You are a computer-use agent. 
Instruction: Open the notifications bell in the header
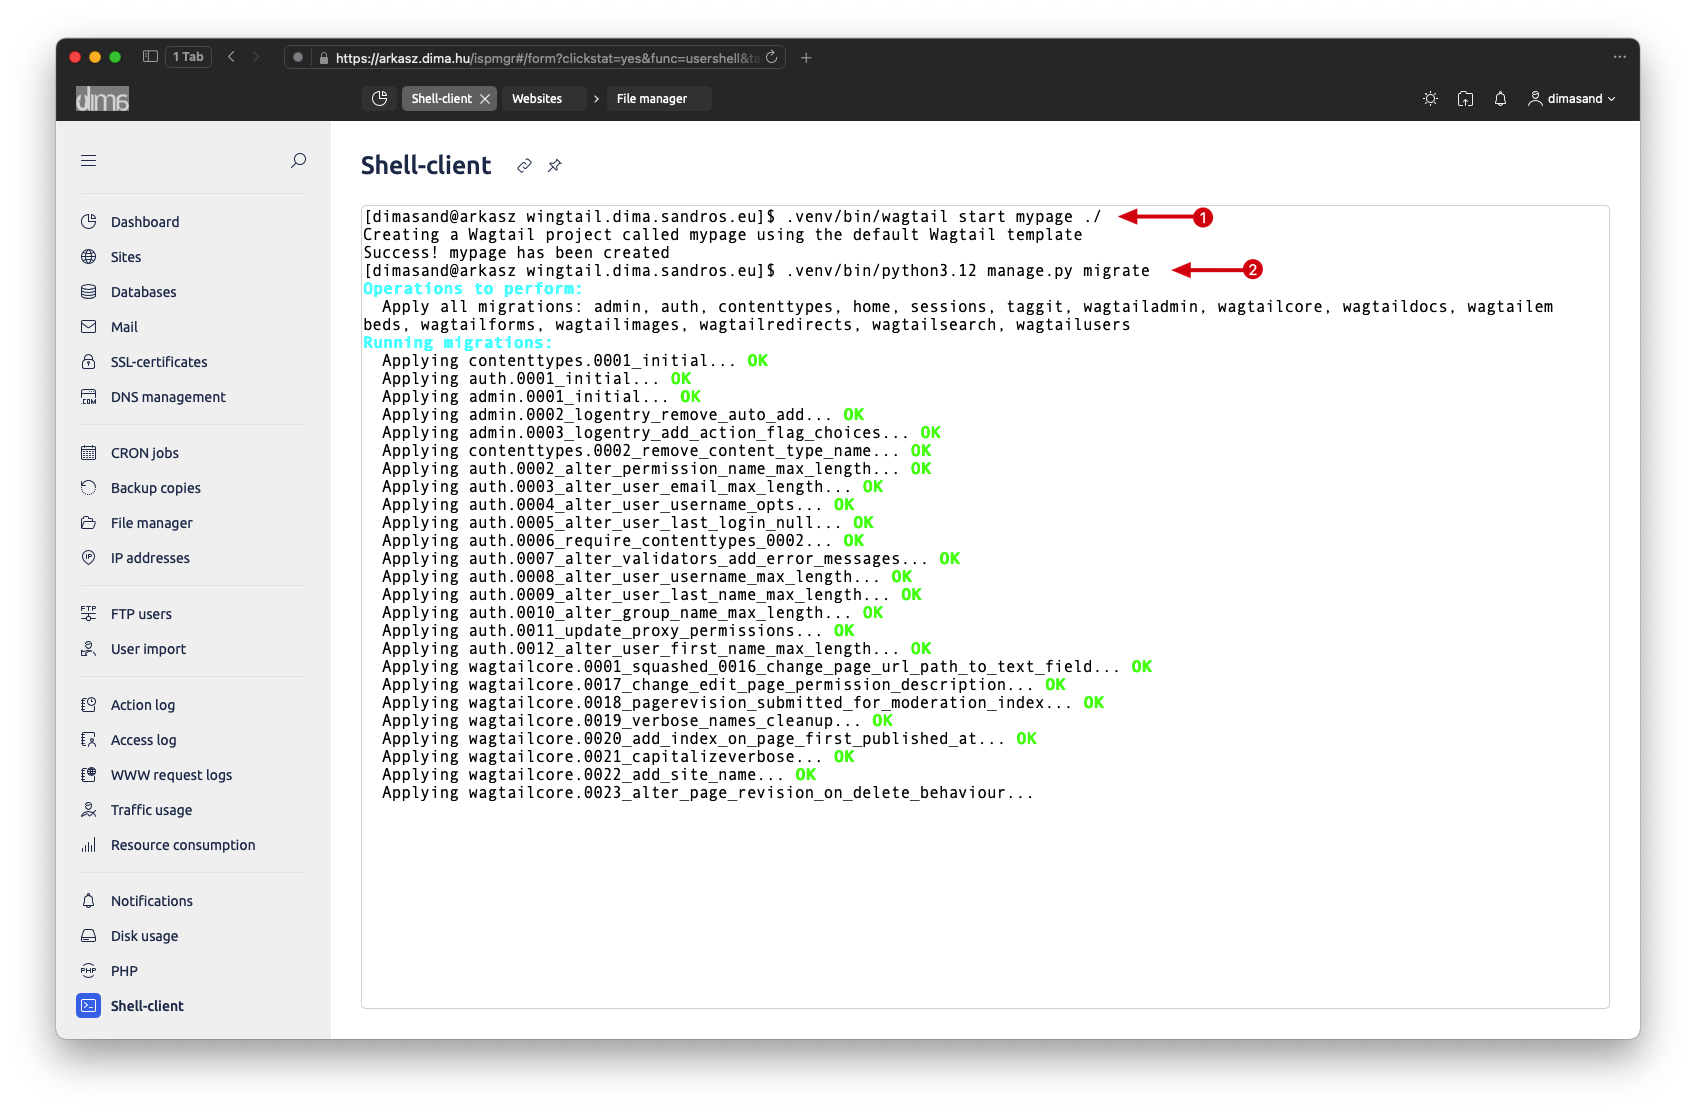1500,99
